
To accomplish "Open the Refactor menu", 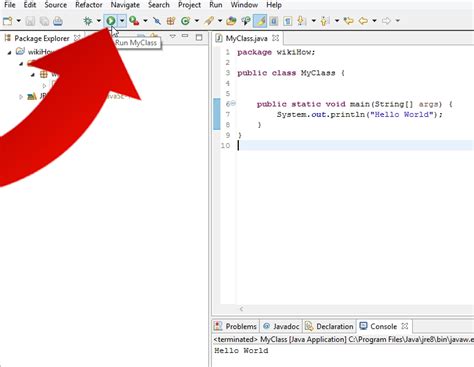I will [89, 5].
